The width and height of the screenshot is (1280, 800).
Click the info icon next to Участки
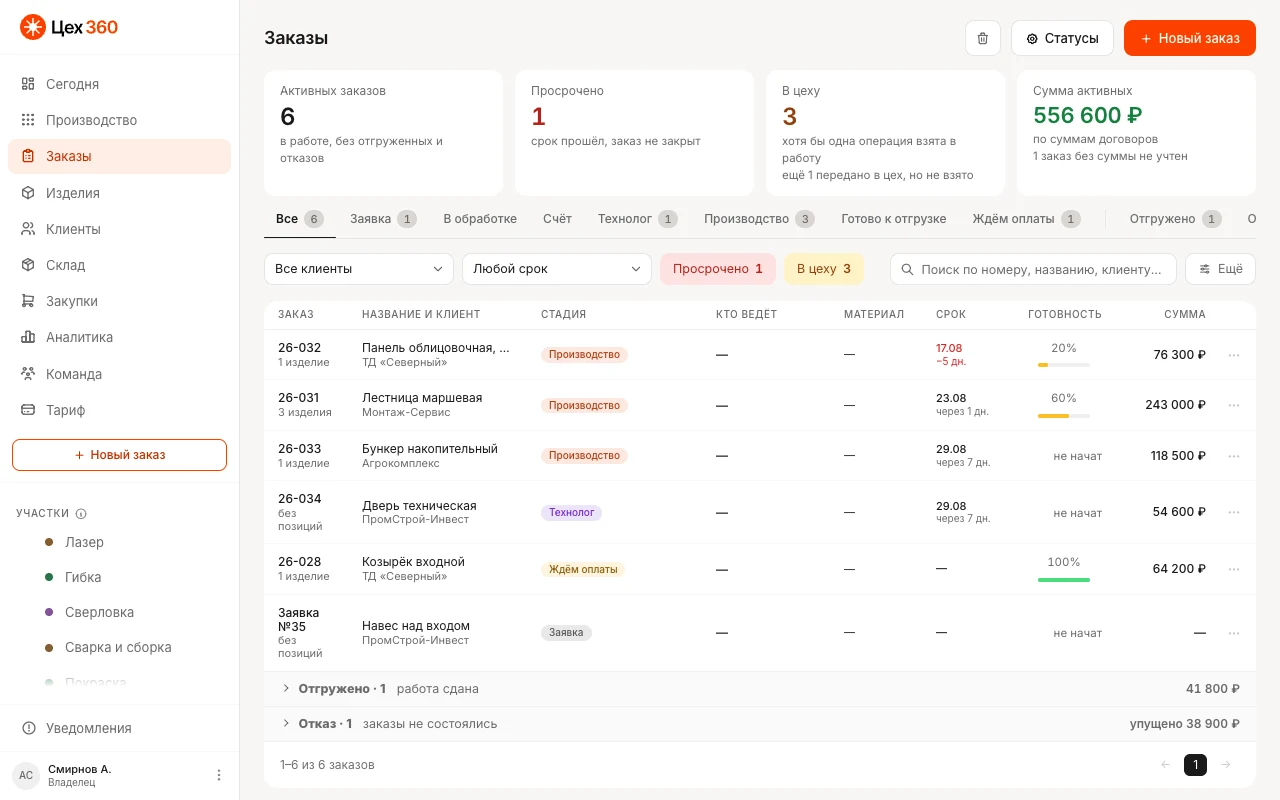[81, 514]
